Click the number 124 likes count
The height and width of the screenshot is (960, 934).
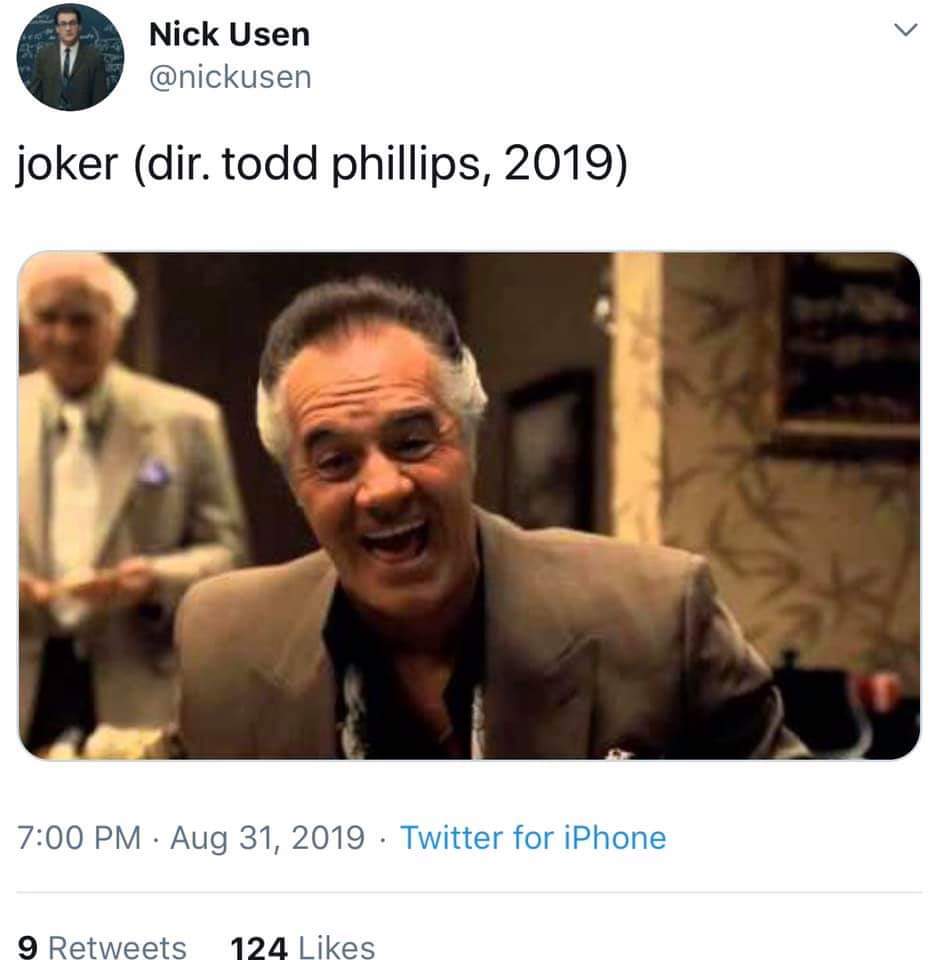point(259,947)
